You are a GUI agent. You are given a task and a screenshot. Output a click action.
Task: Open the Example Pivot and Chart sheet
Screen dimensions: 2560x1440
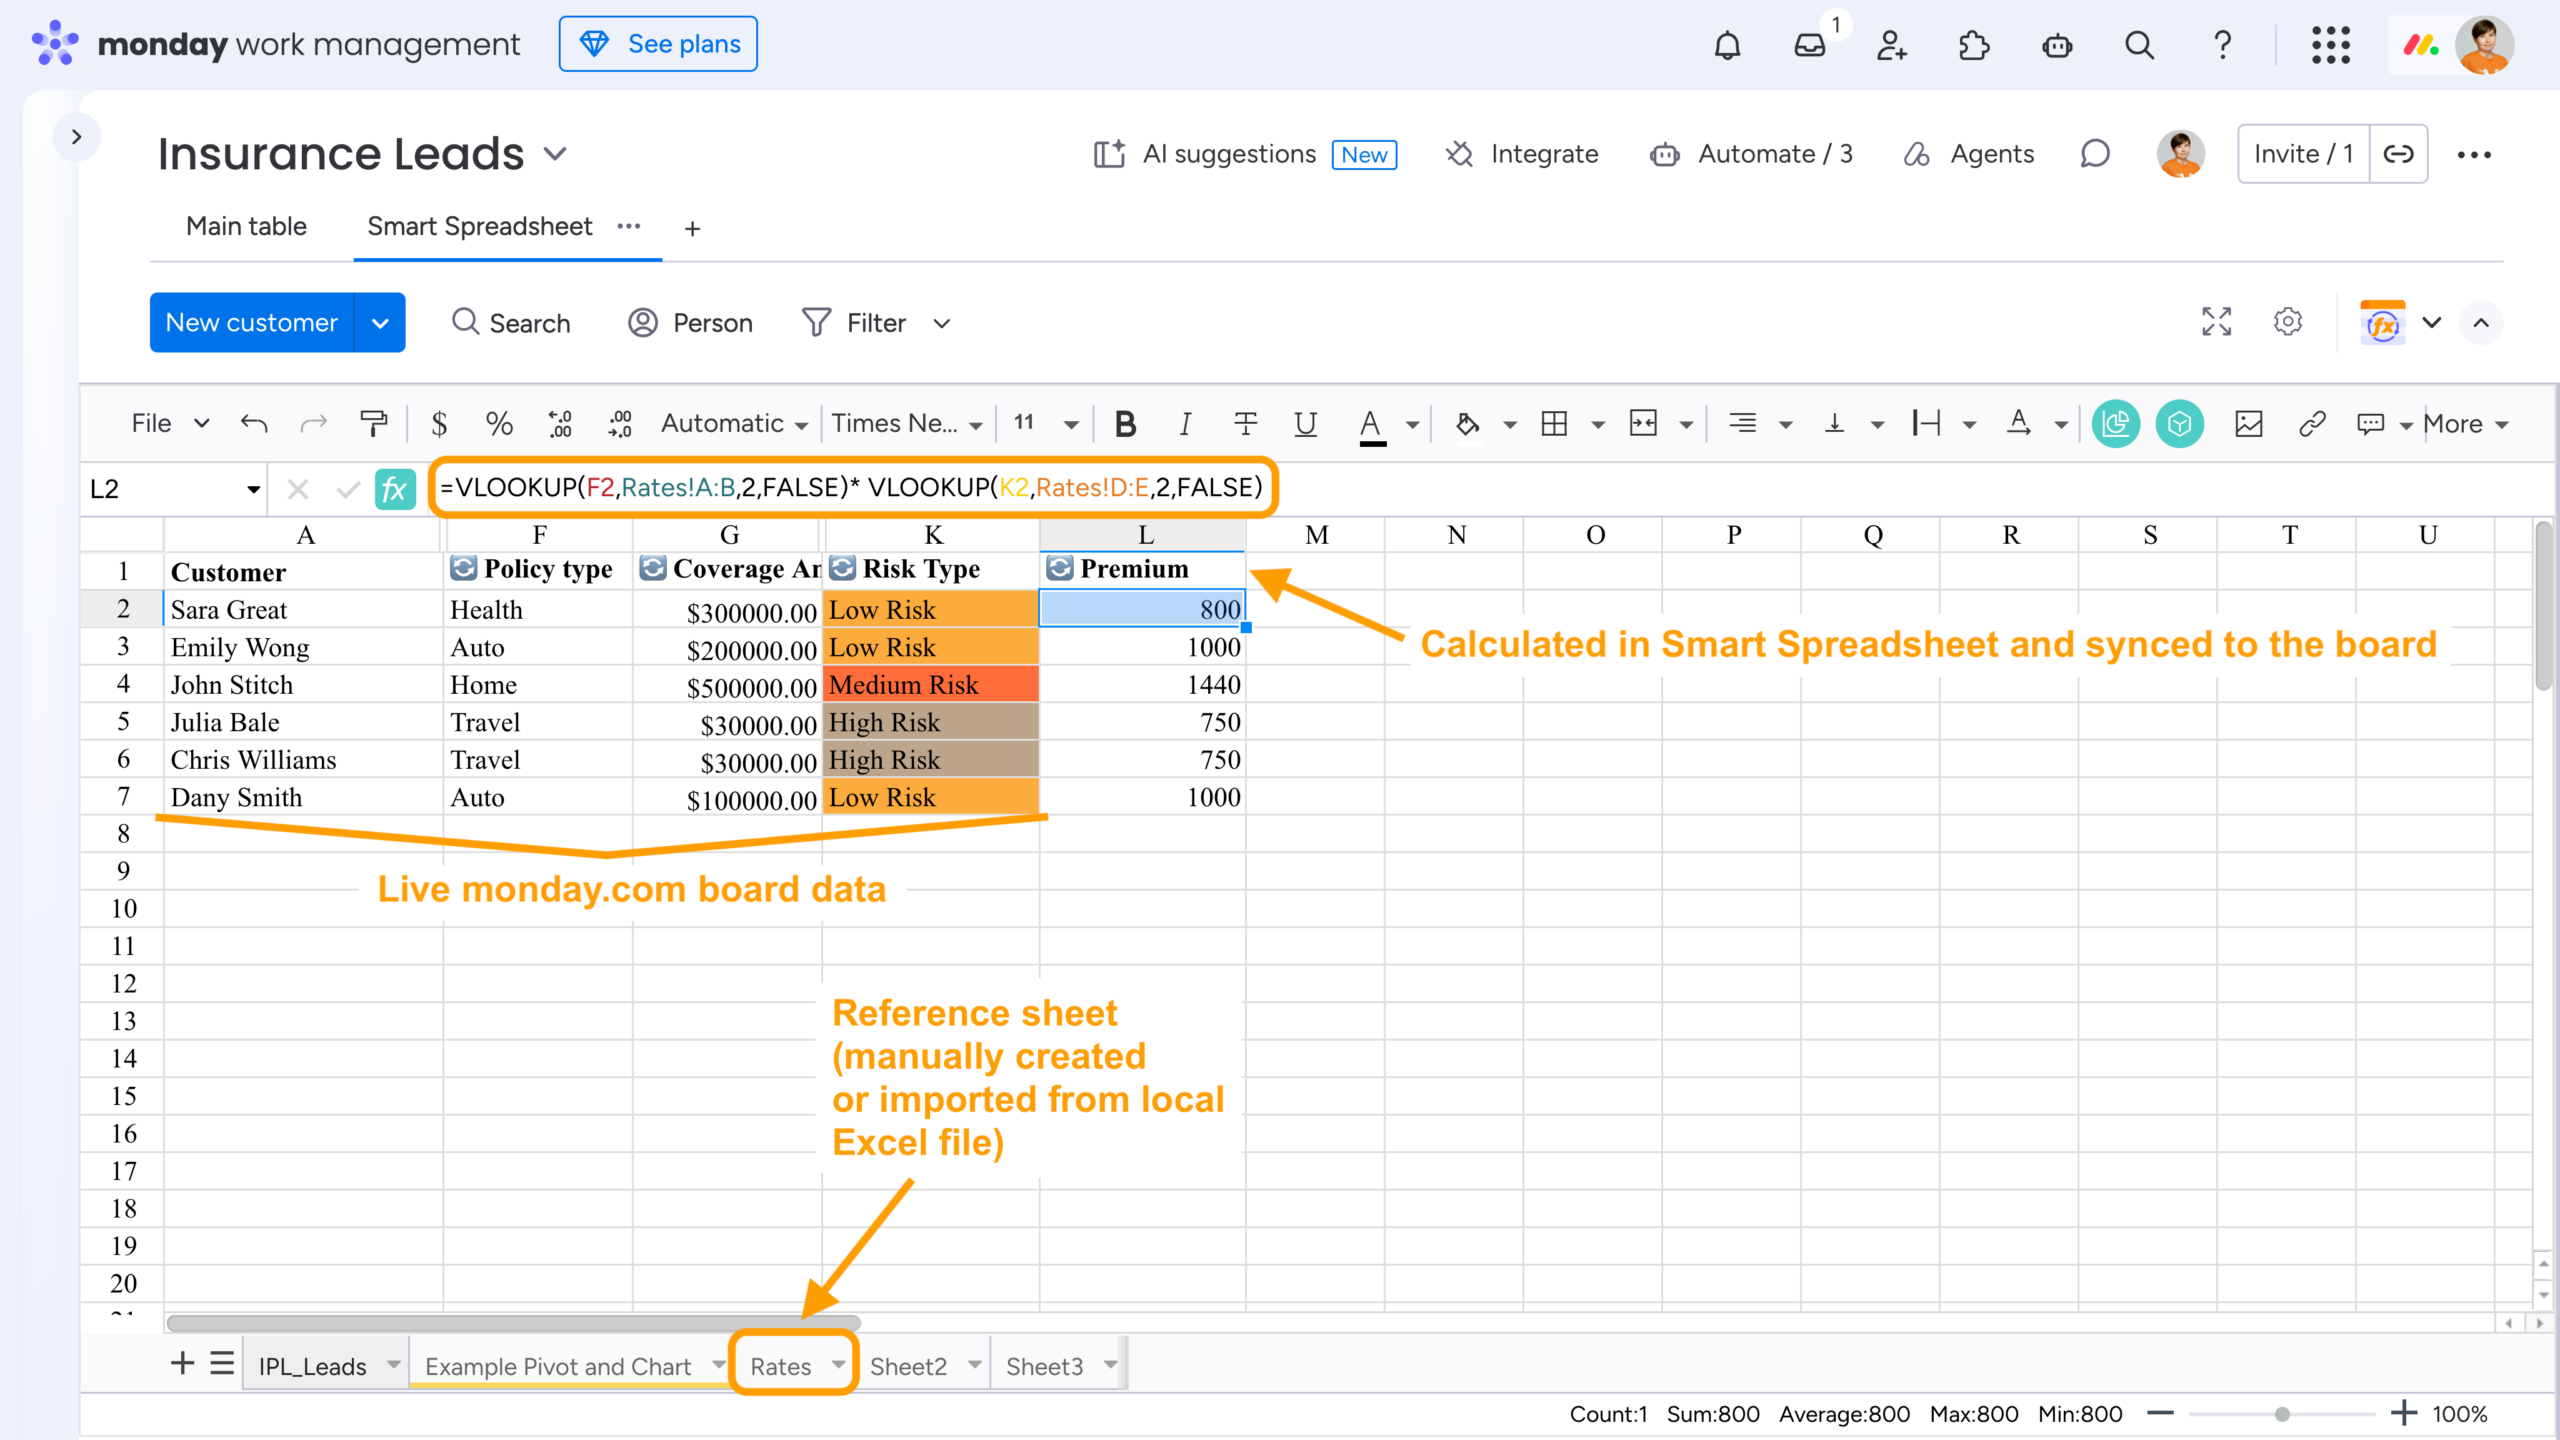tap(558, 1366)
